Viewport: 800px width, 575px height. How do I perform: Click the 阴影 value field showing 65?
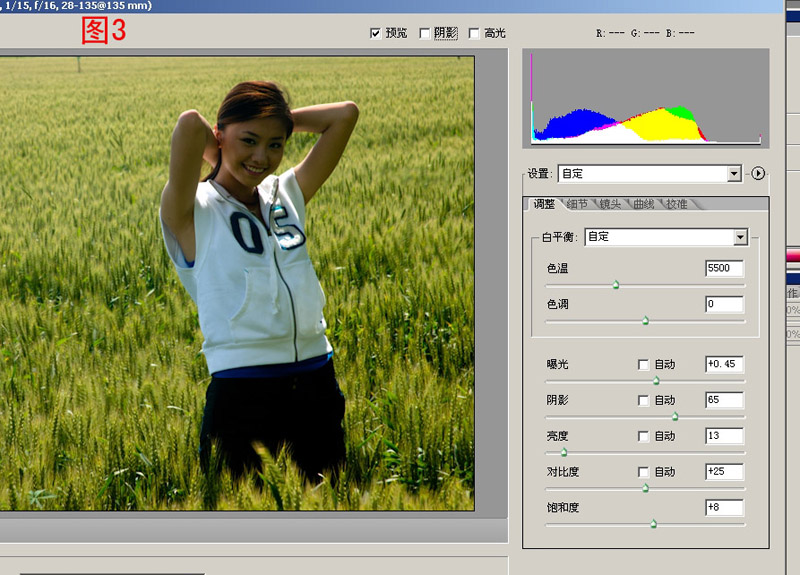click(724, 400)
